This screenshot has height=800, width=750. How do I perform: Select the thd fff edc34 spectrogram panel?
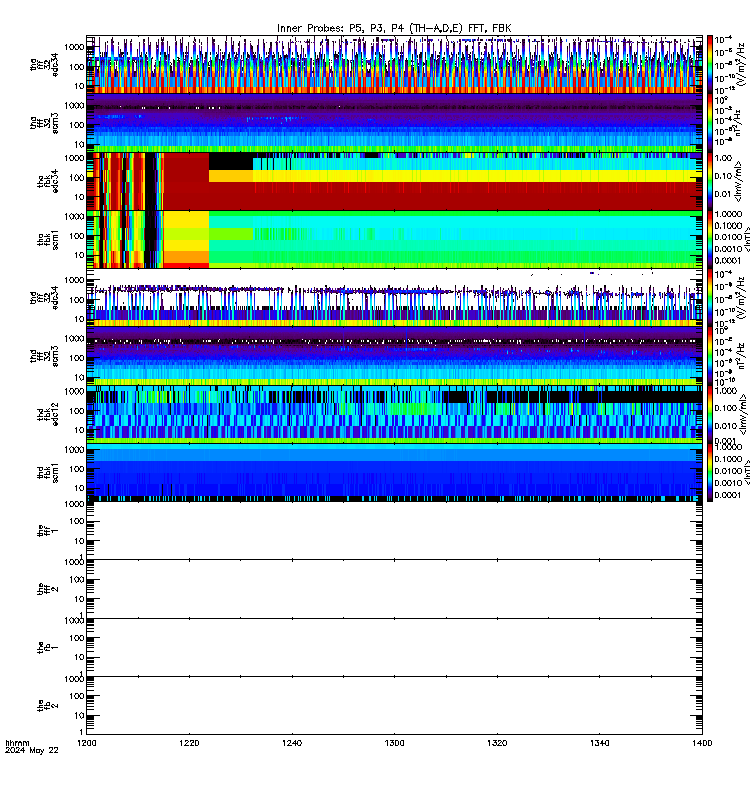(394, 298)
